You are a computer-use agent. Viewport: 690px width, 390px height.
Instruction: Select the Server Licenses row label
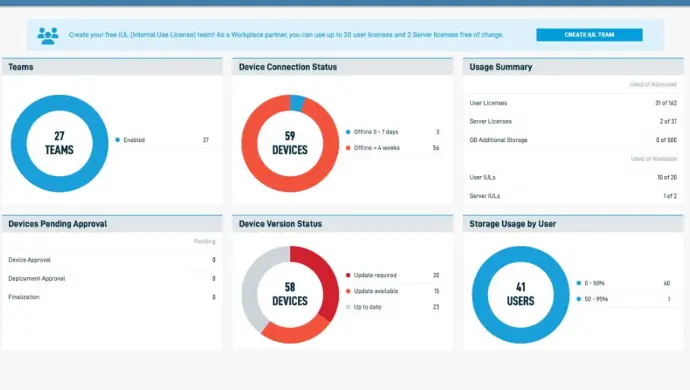(x=490, y=121)
